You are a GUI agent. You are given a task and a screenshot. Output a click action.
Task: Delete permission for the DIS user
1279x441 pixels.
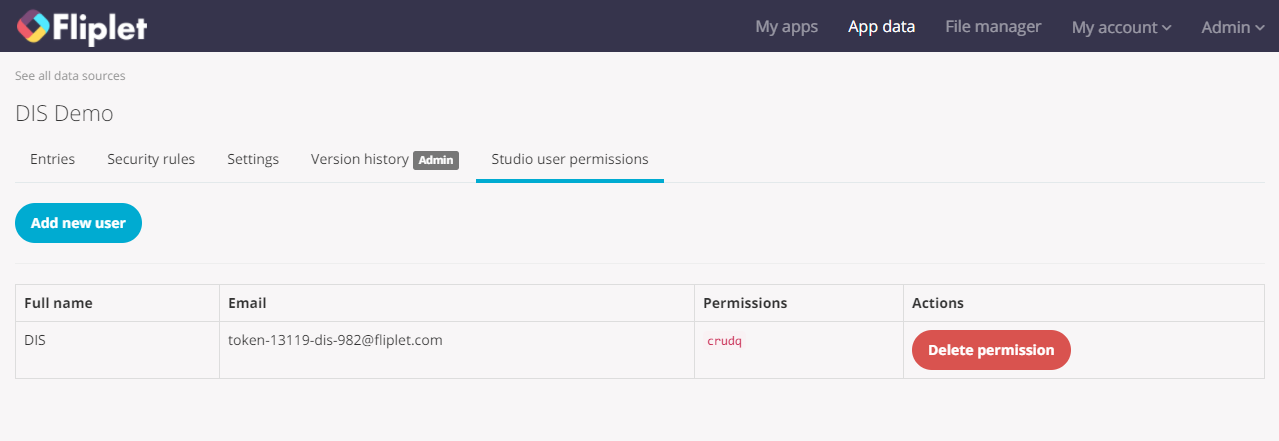click(x=991, y=350)
